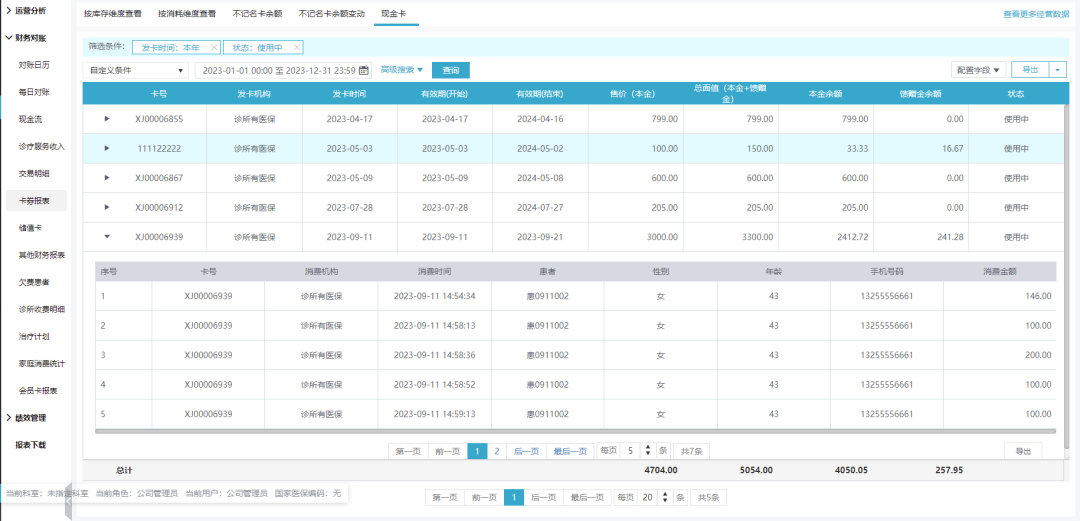Open 交易明细 in sidebar
Image resolution: width=1080 pixels, height=521 pixels.
34,173
